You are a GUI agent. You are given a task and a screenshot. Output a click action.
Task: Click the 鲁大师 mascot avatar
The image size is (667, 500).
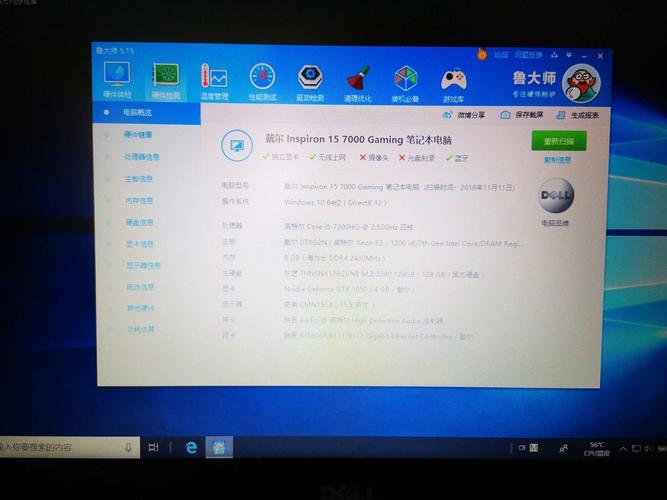click(581, 83)
